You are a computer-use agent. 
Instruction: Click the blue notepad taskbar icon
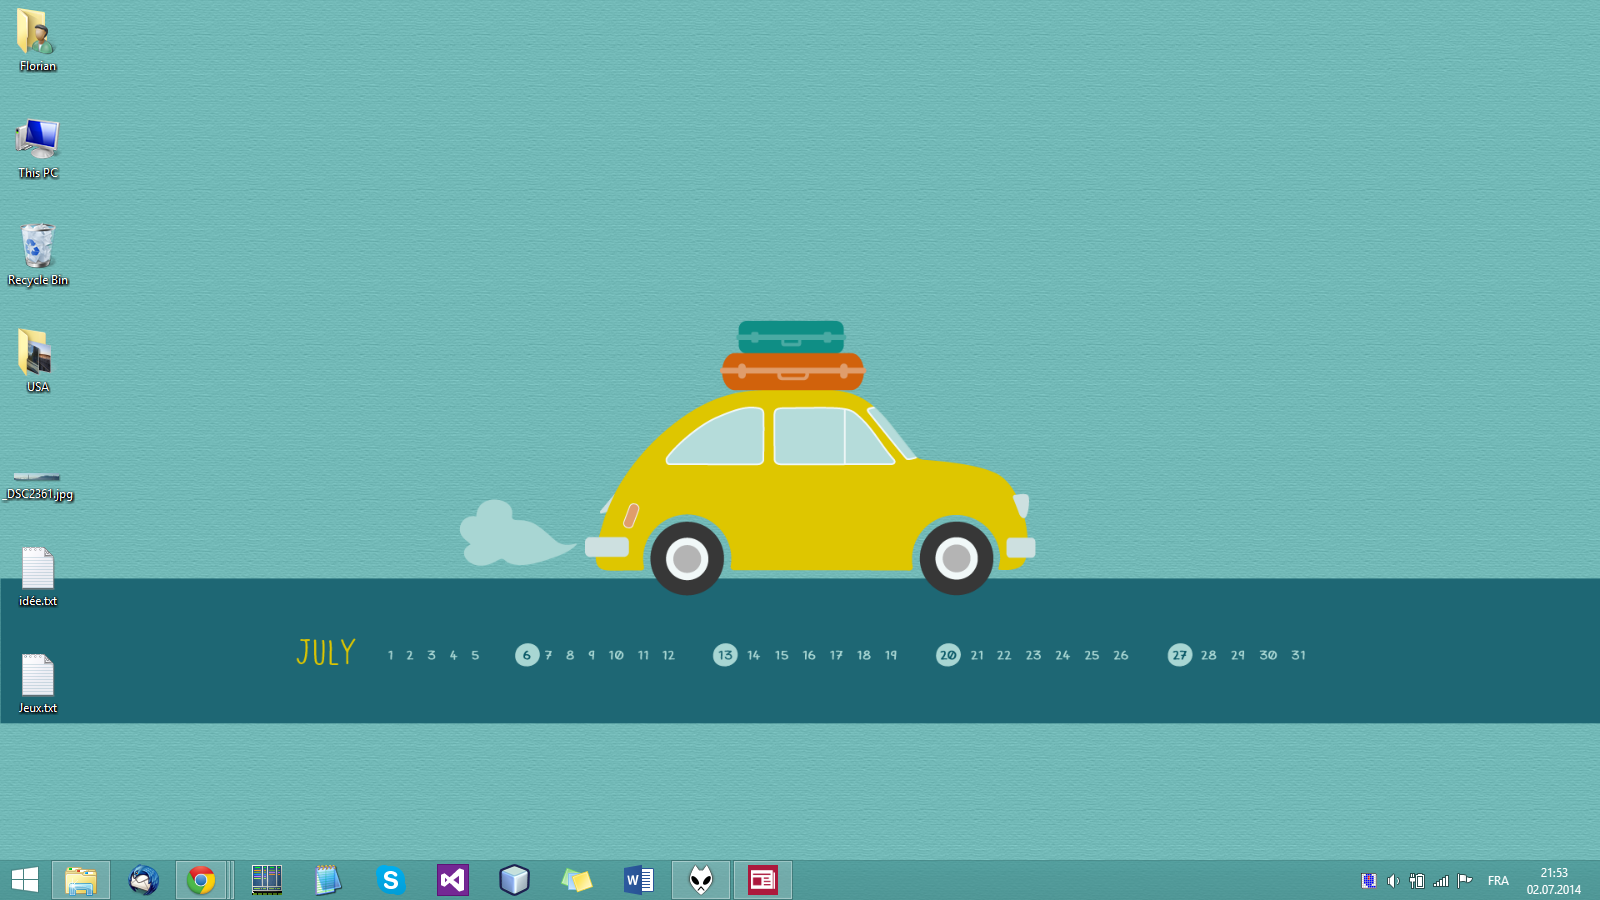[x=328, y=880]
